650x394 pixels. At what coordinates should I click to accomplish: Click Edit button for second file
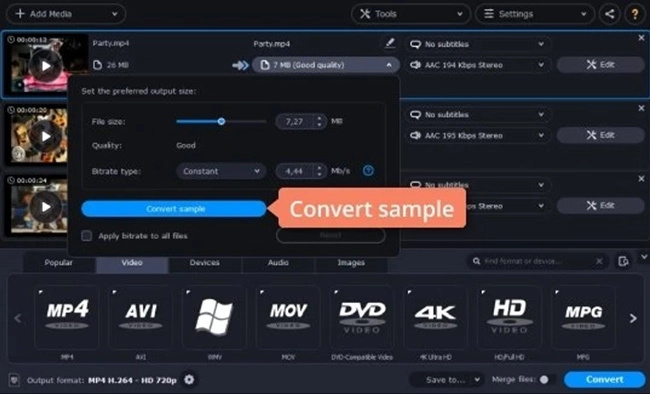pyautogui.click(x=600, y=135)
